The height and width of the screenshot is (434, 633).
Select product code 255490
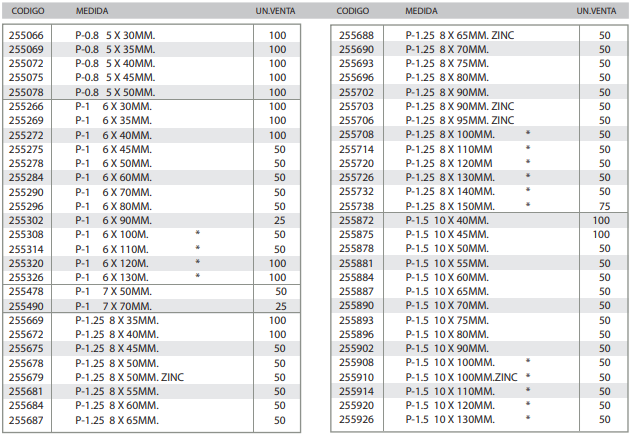[x=26, y=305]
